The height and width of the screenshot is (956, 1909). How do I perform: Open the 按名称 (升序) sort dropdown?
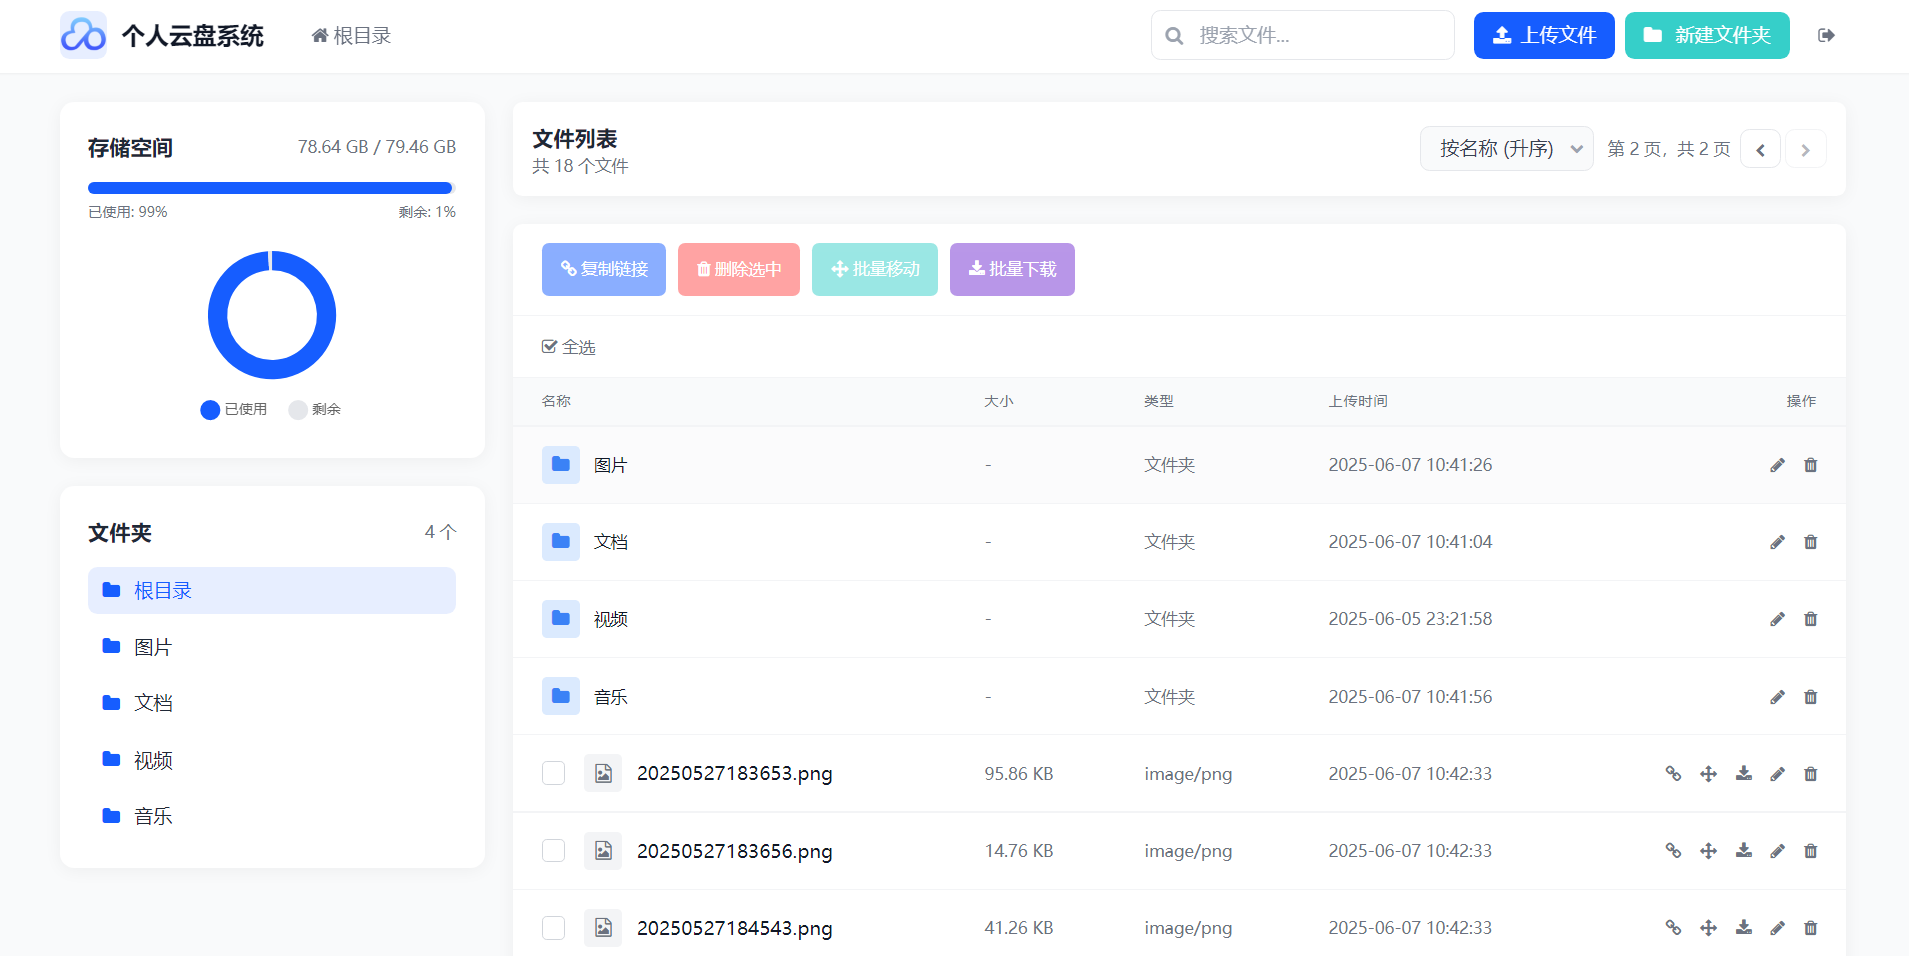point(1507,148)
